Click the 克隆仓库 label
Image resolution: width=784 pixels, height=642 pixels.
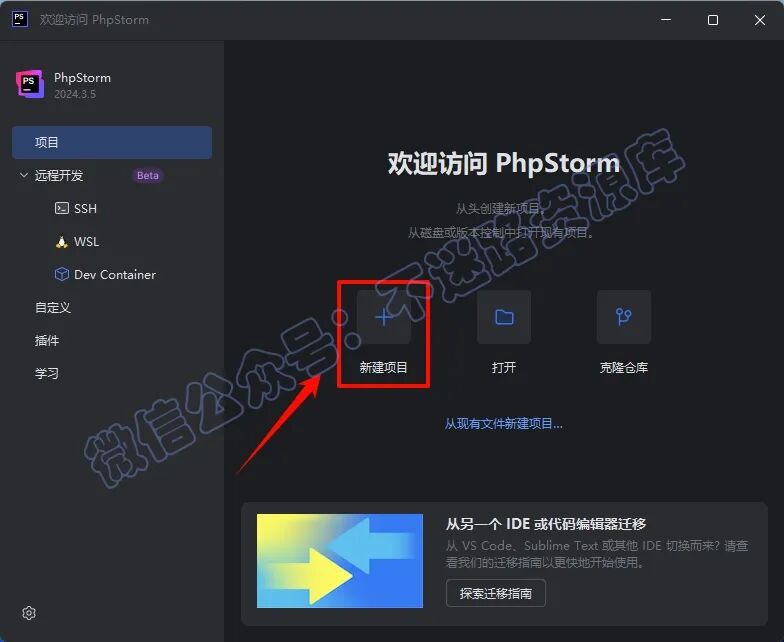click(624, 368)
